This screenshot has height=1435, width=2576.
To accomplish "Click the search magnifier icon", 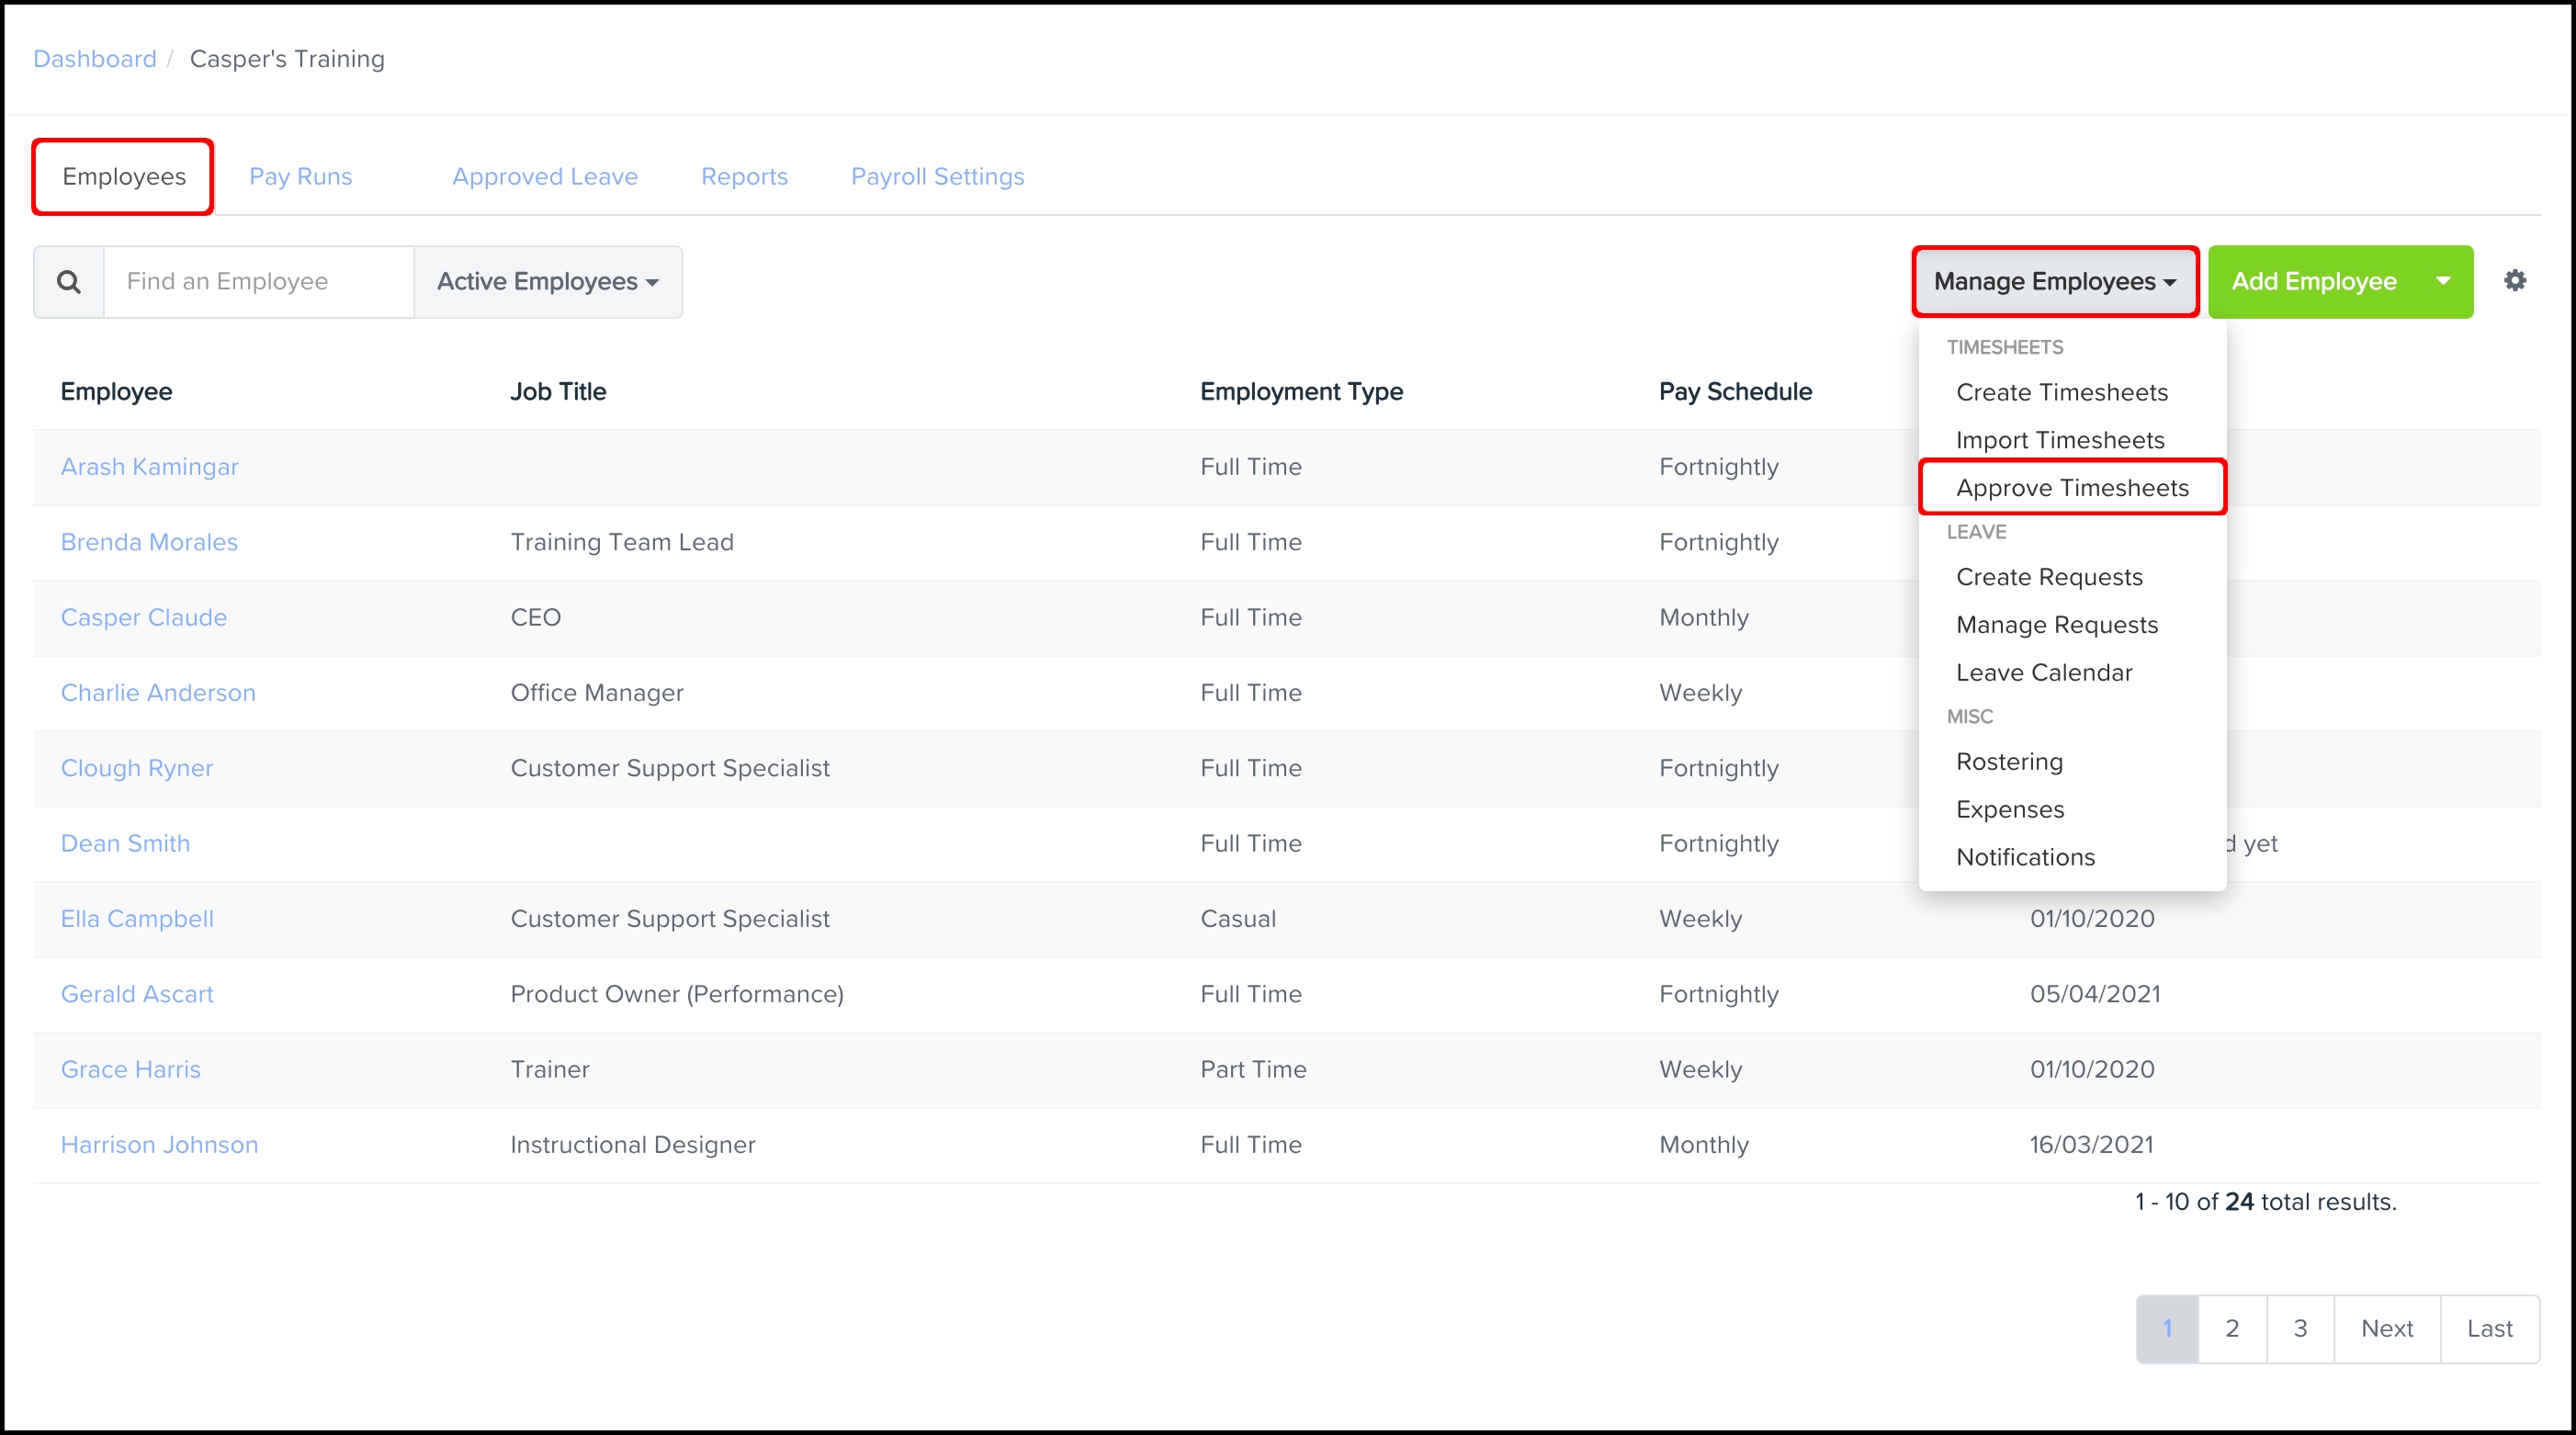I will [x=68, y=282].
